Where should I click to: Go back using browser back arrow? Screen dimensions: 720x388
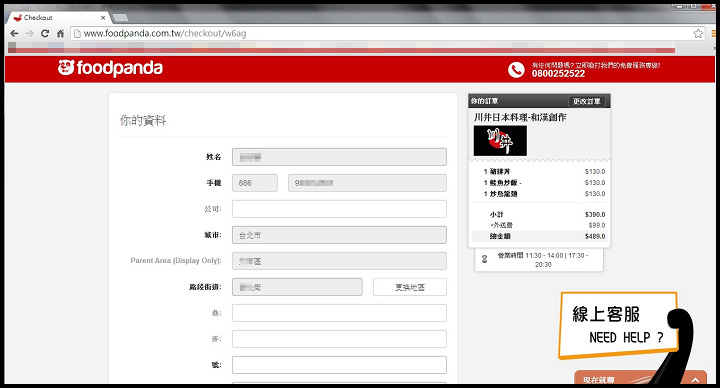14,34
